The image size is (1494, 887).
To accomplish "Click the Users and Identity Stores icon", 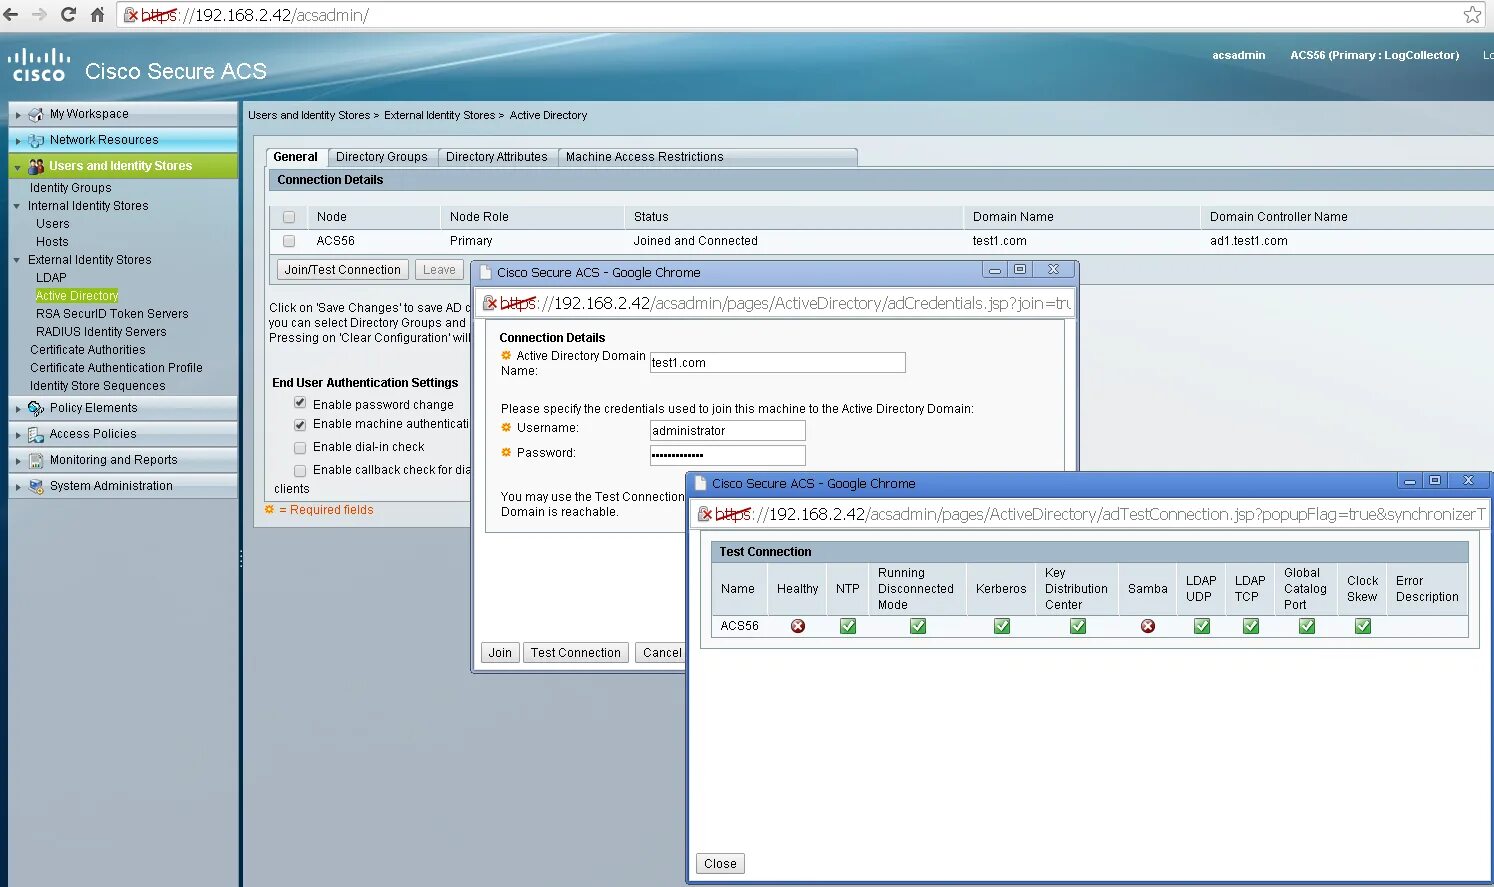I will [x=36, y=166].
